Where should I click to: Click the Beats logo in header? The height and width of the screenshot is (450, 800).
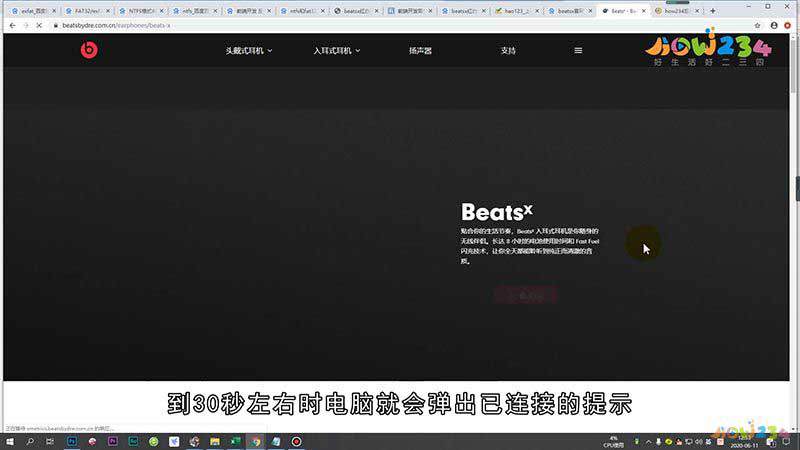pyautogui.click(x=89, y=50)
